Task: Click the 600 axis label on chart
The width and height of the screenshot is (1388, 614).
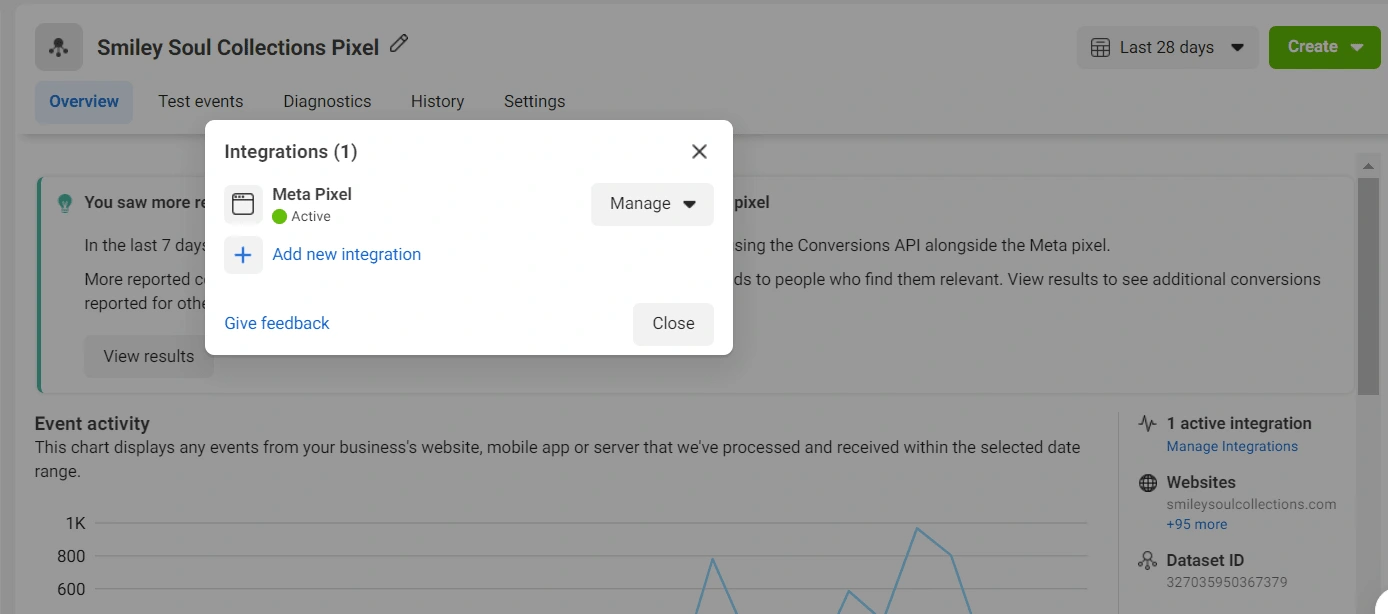Action: point(72,590)
